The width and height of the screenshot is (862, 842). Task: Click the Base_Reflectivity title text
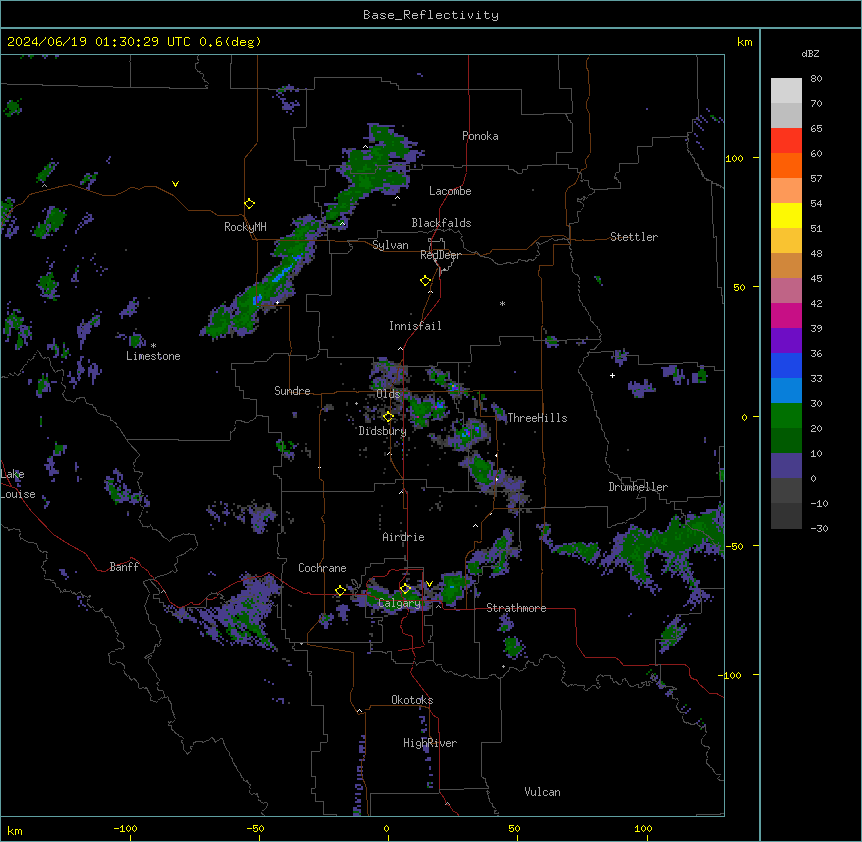pos(431,15)
